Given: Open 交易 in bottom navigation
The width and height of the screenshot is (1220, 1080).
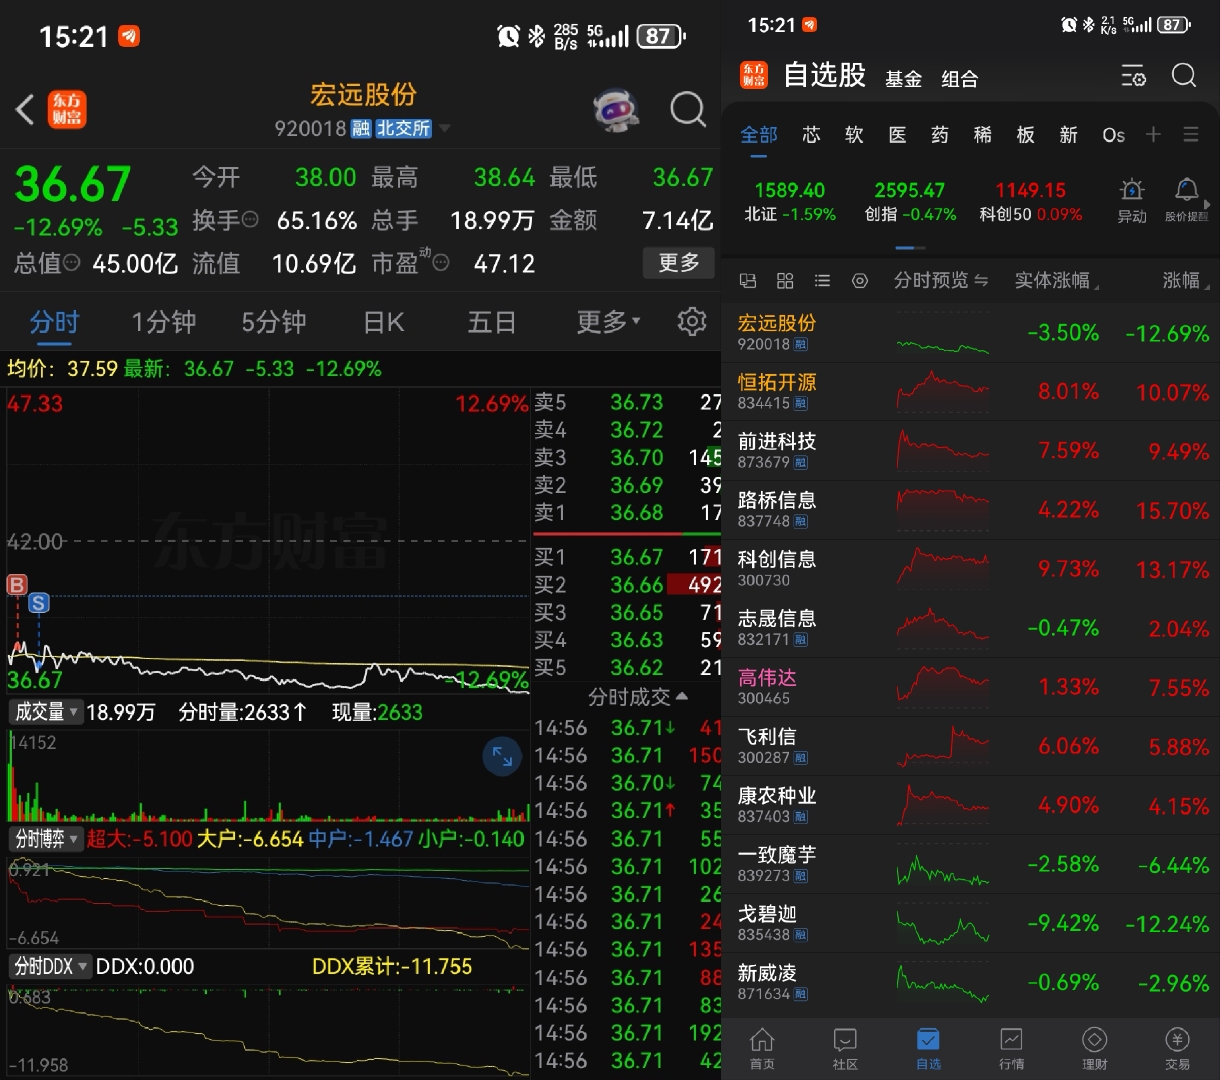Looking at the screenshot, I should [x=1177, y=1049].
